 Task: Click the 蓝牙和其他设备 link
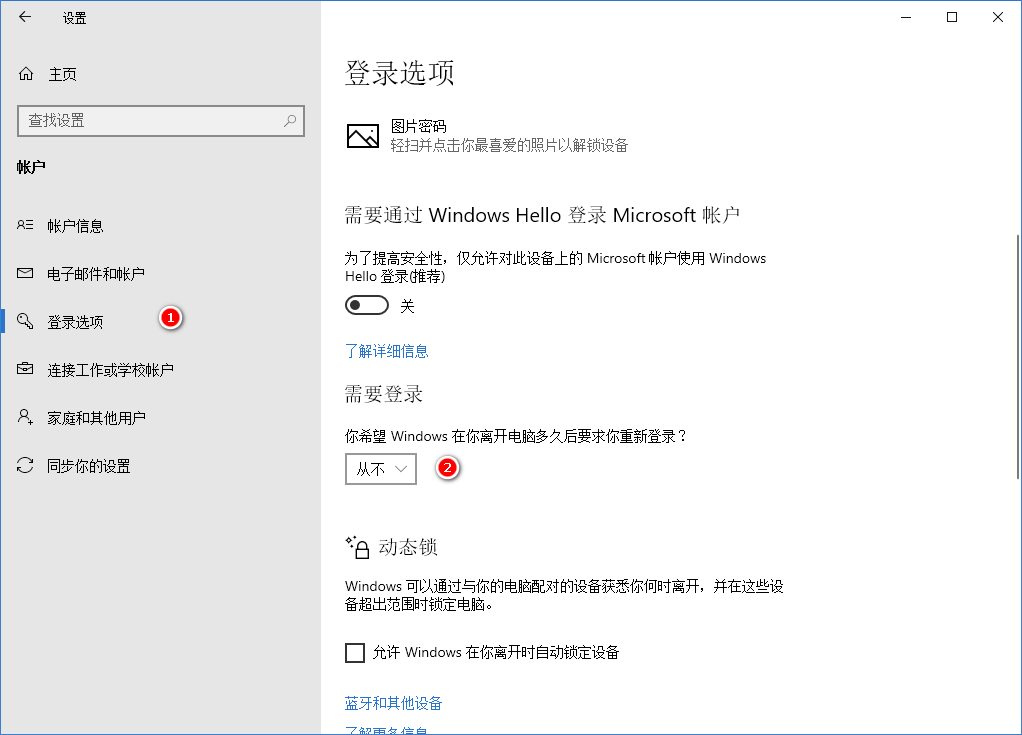tap(393, 703)
